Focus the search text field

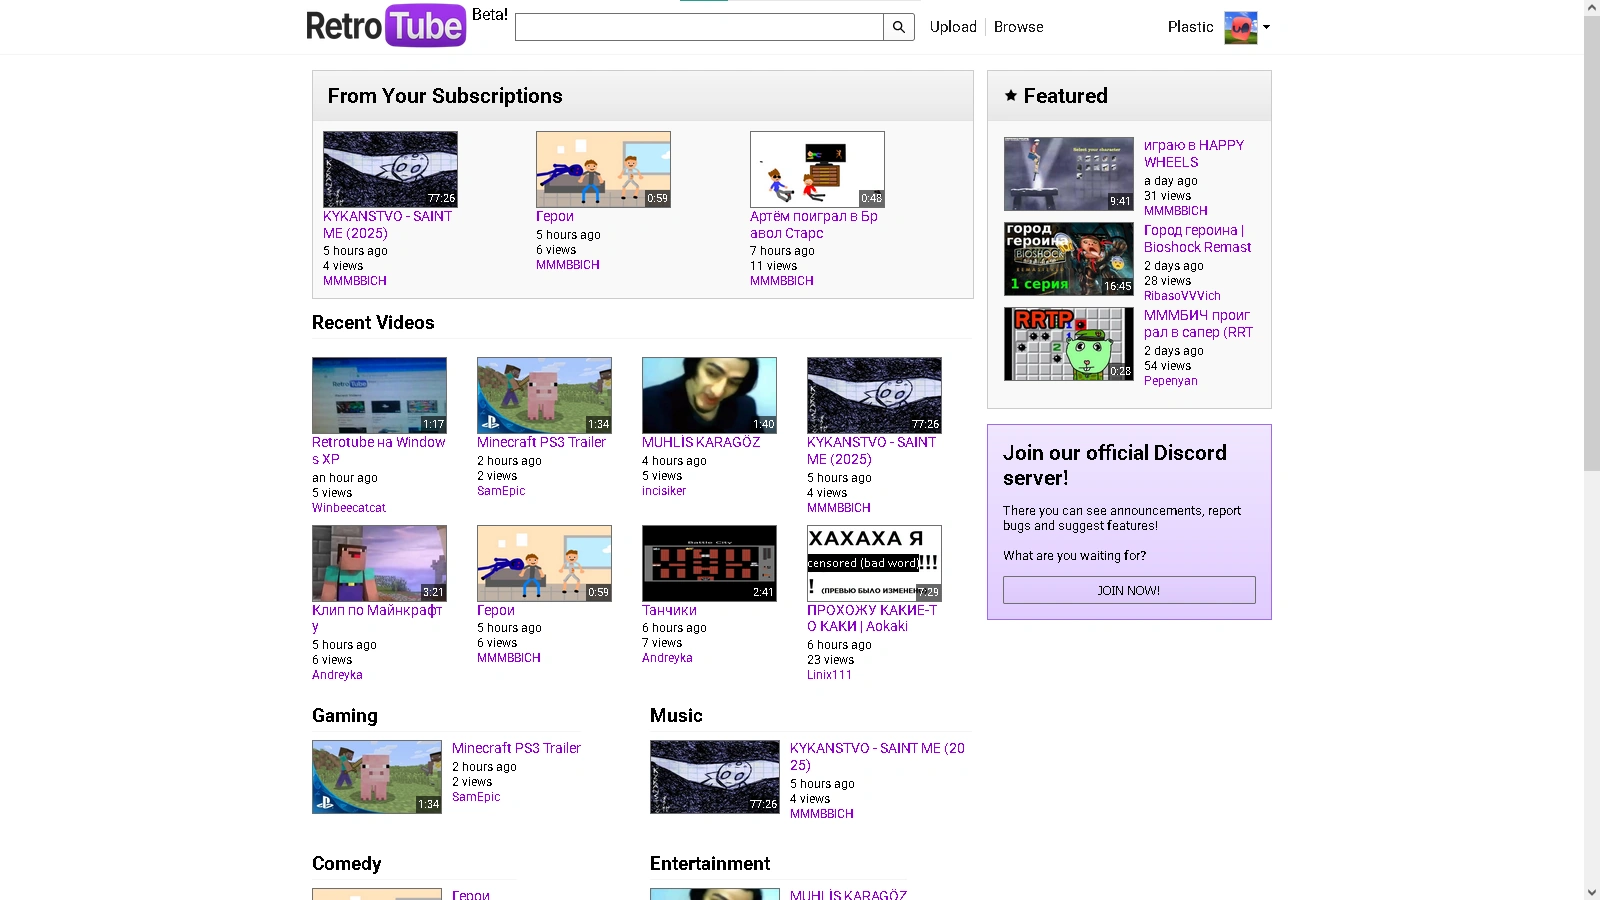click(x=699, y=27)
